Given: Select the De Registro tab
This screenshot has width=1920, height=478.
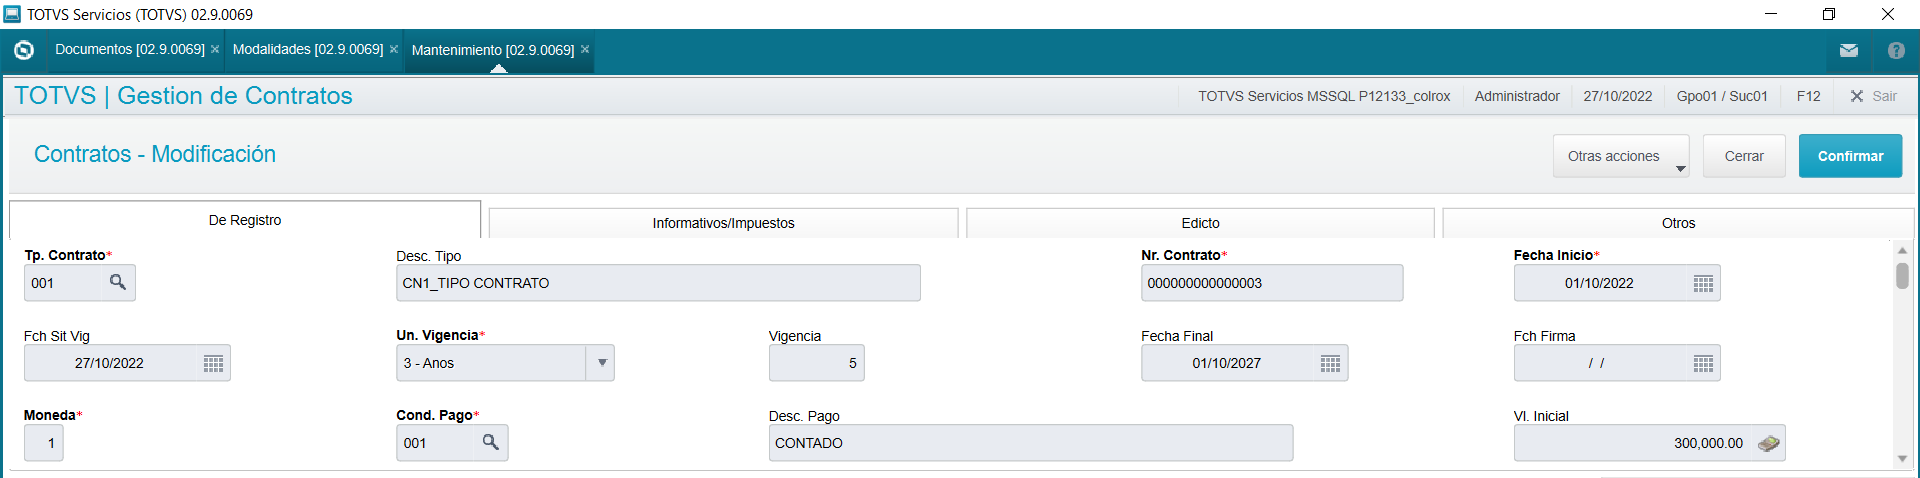Looking at the screenshot, I should click(245, 220).
